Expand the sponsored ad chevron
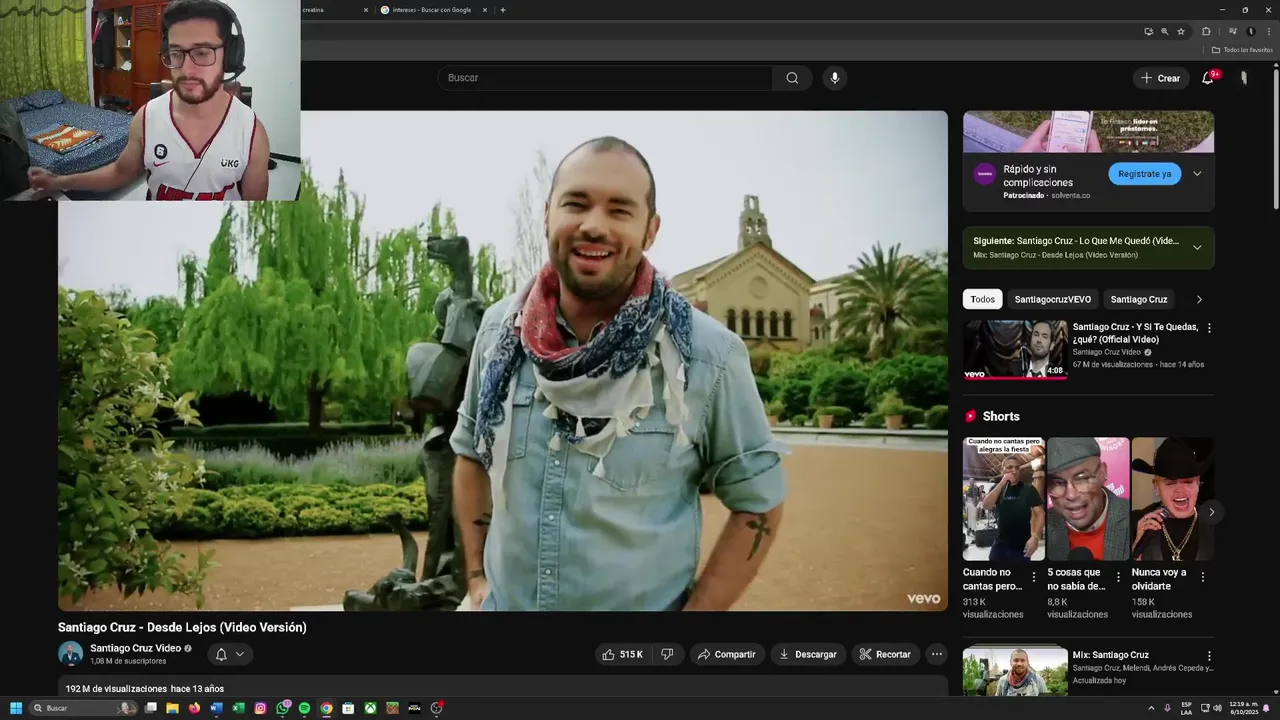Screen dimensions: 1280x720 tap(1197, 174)
